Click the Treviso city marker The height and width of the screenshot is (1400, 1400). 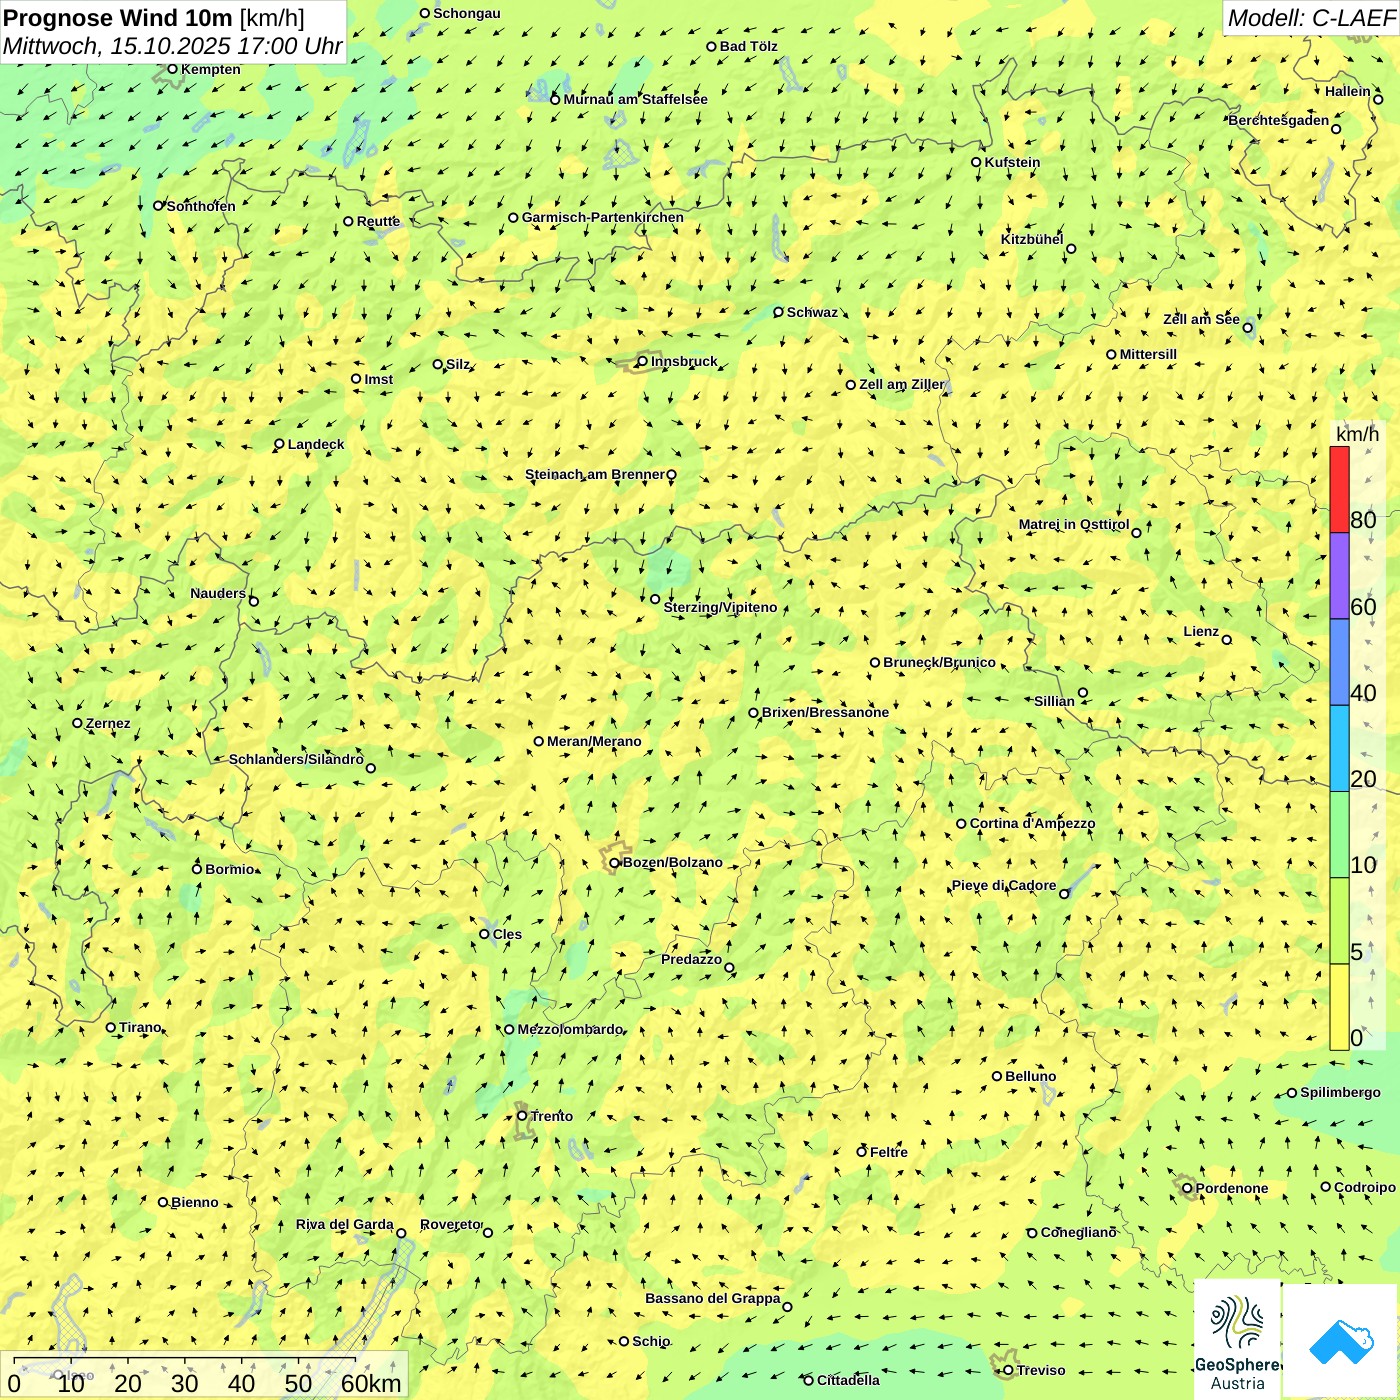click(1008, 1371)
